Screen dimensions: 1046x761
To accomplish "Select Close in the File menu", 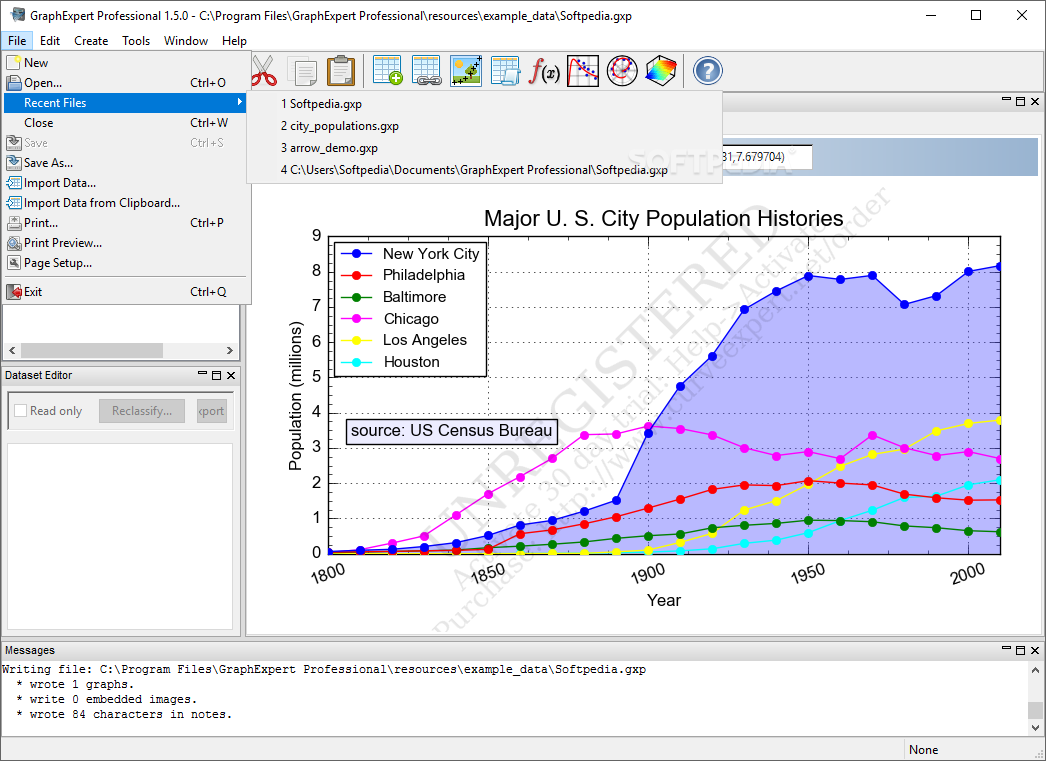I will coord(125,123).
